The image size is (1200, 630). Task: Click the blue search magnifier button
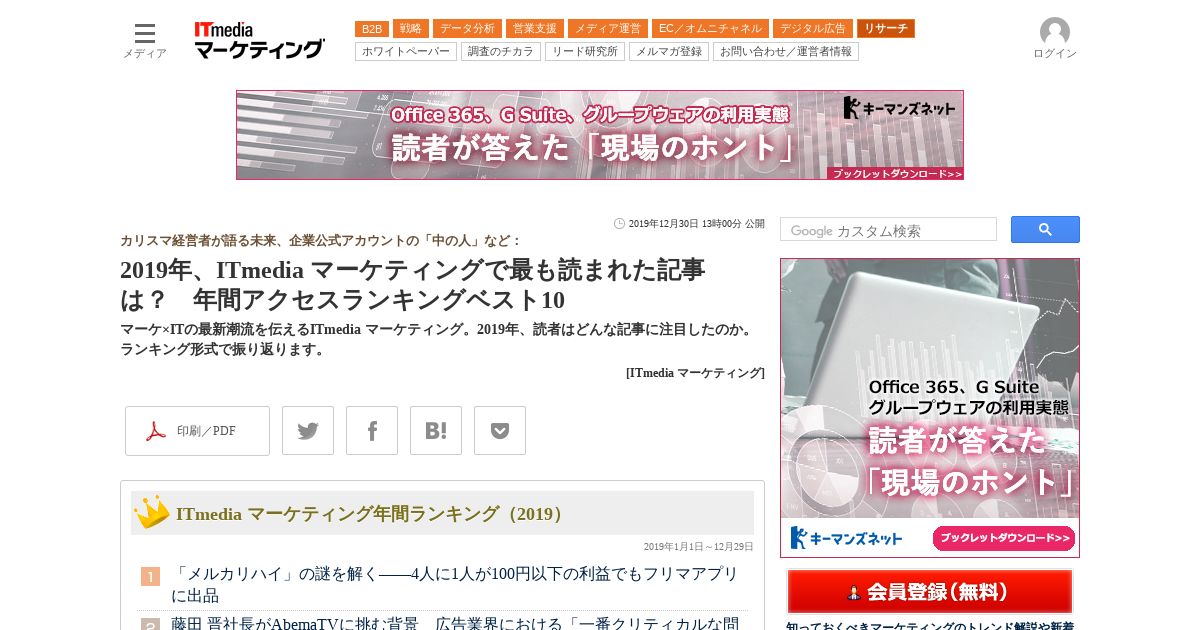click(x=1045, y=230)
